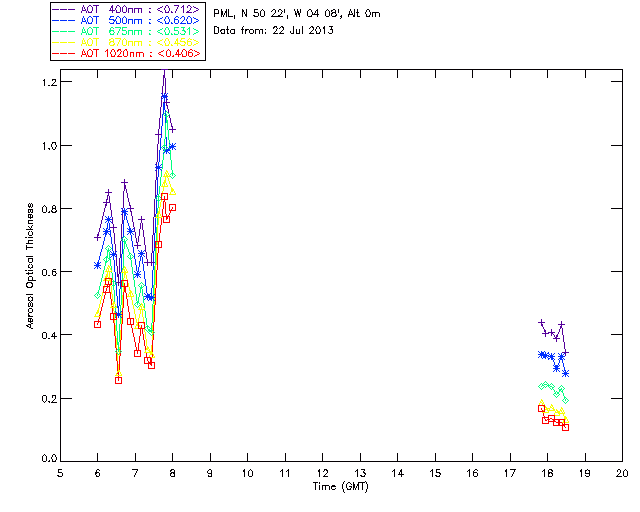Image resolution: width=640 pixels, height=512 pixels.
Task: Click the 'Aerosol Optical Thickness' axis label
Action: 30,266
